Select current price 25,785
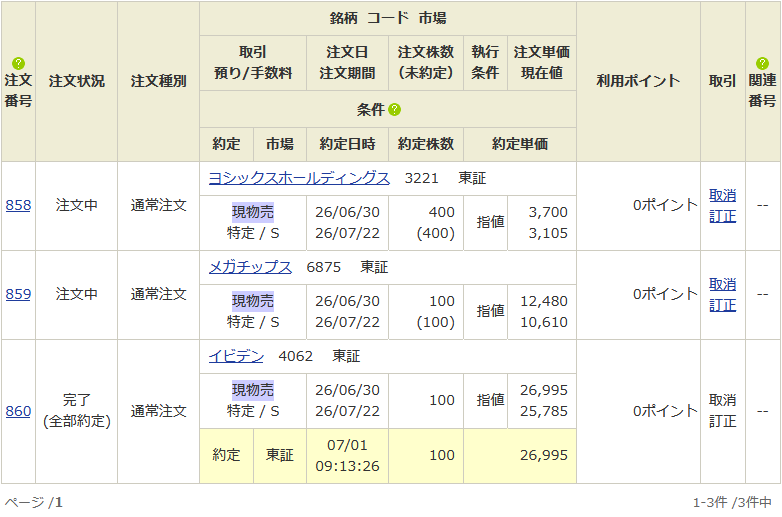Image resolution: width=782 pixels, height=517 pixels. [x=544, y=411]
